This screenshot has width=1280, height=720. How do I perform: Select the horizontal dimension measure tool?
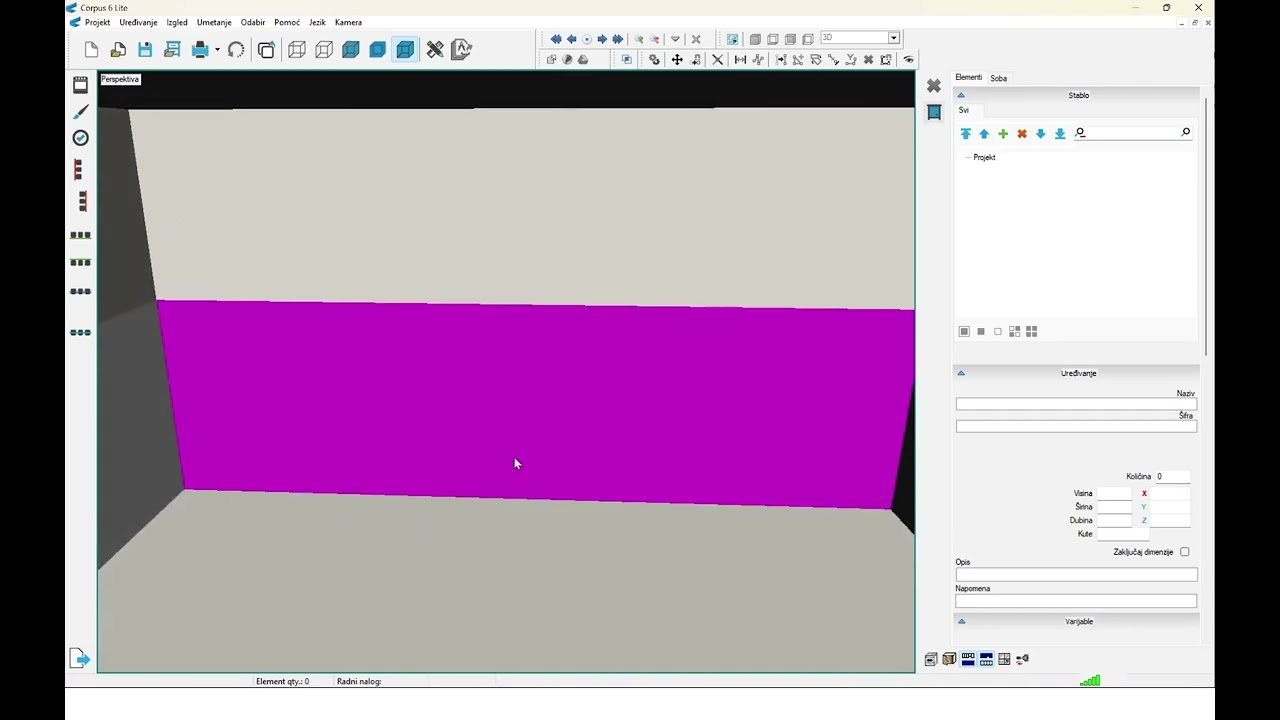(x=740, y=60)
